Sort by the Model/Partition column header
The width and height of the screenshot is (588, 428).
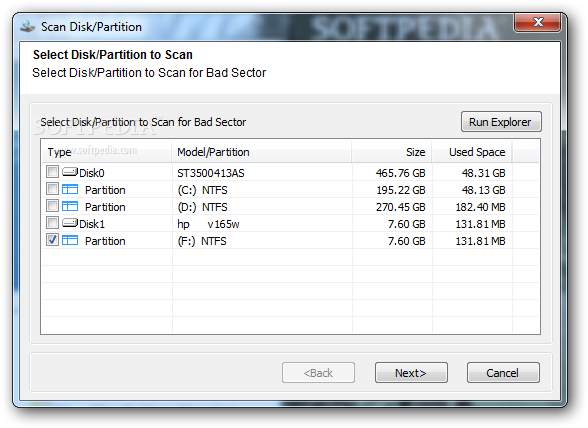(x=262, y=152)
